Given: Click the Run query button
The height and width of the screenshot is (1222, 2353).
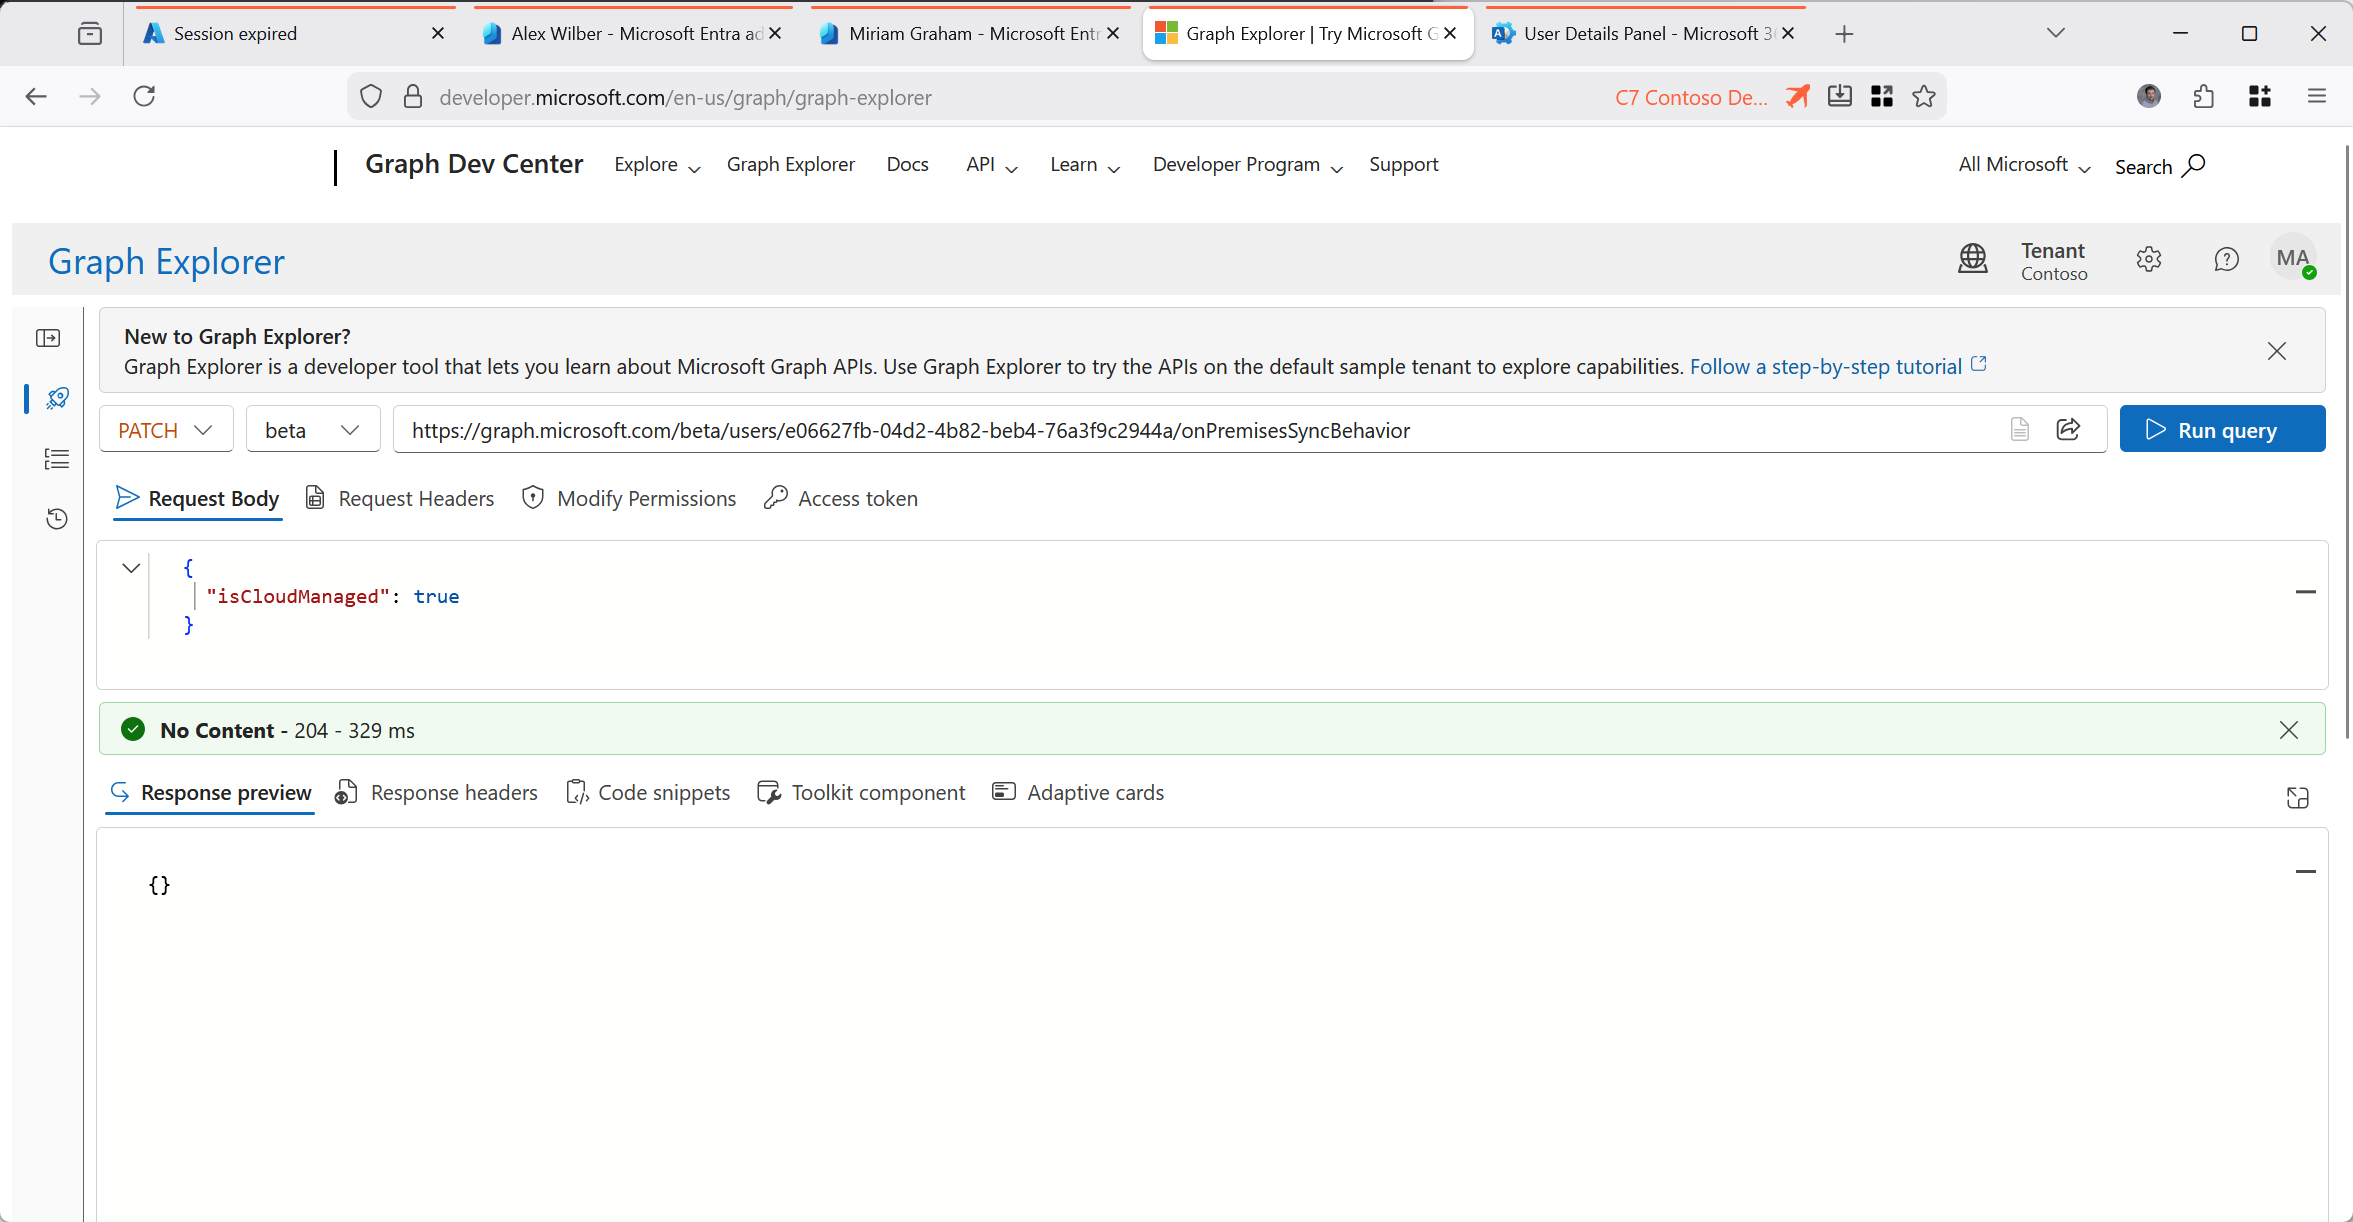Looking at the screenshot, I should click(x=2221, y=430).
